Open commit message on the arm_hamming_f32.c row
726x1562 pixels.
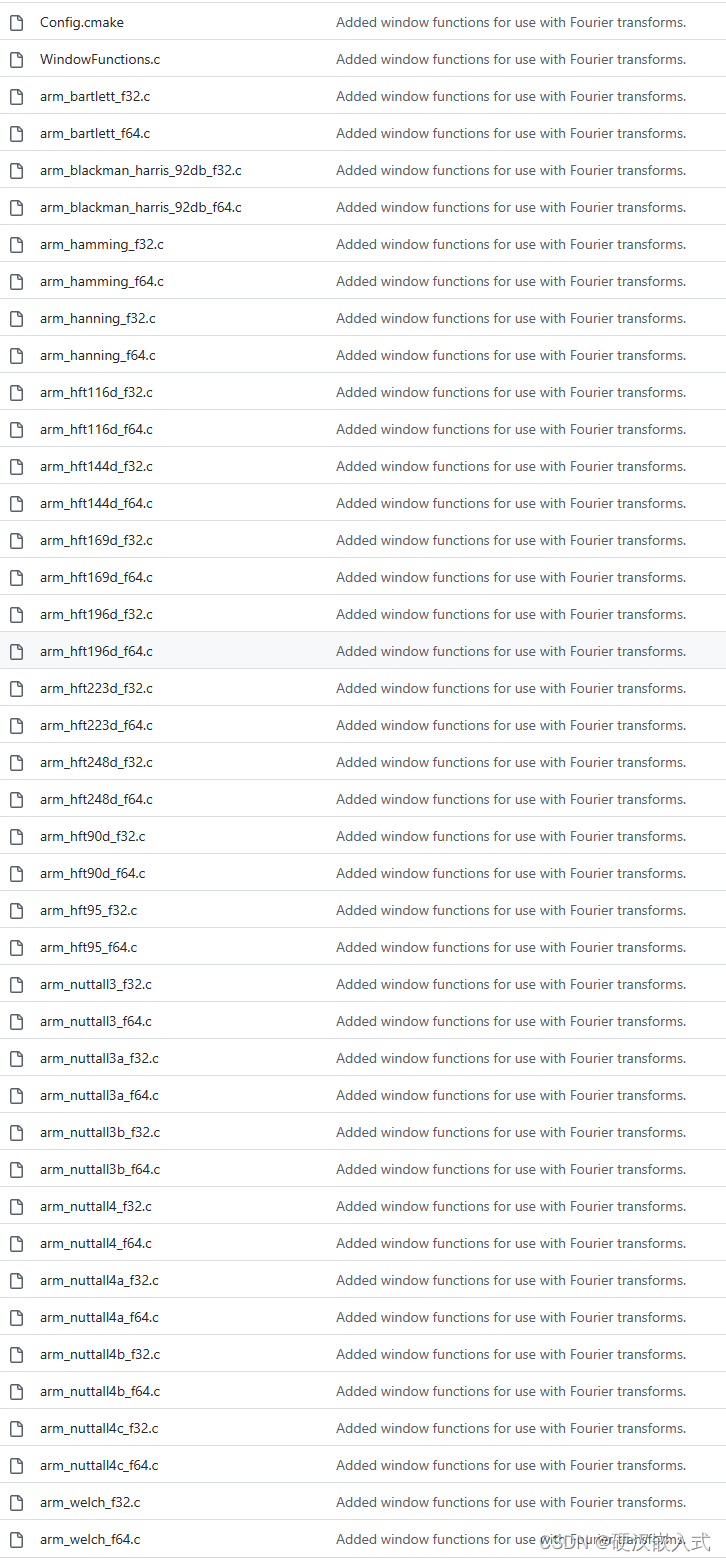point(511,244)
